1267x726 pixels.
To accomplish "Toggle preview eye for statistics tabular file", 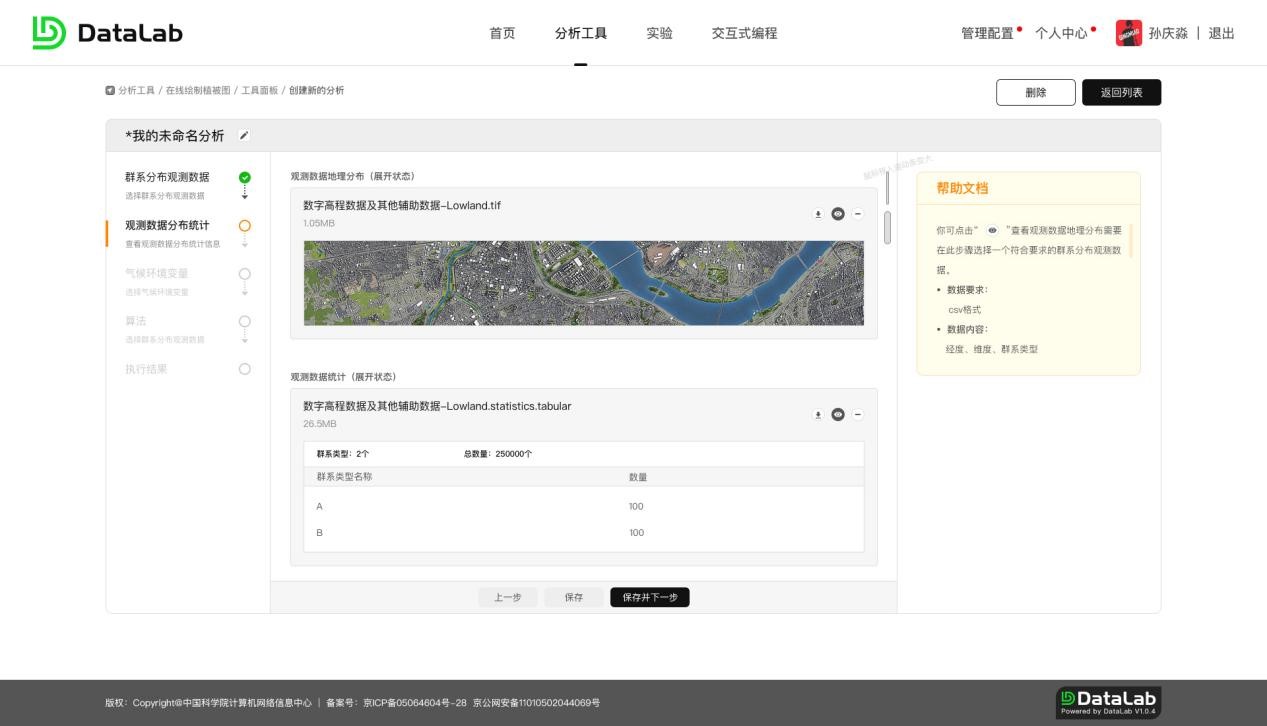I will 838,415.
